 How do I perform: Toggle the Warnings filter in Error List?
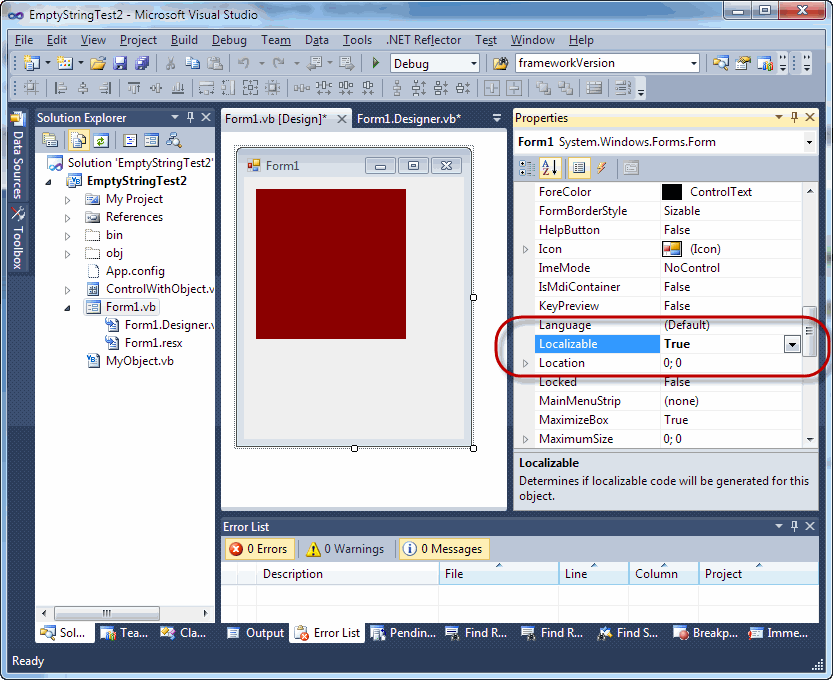coord(345,549)
